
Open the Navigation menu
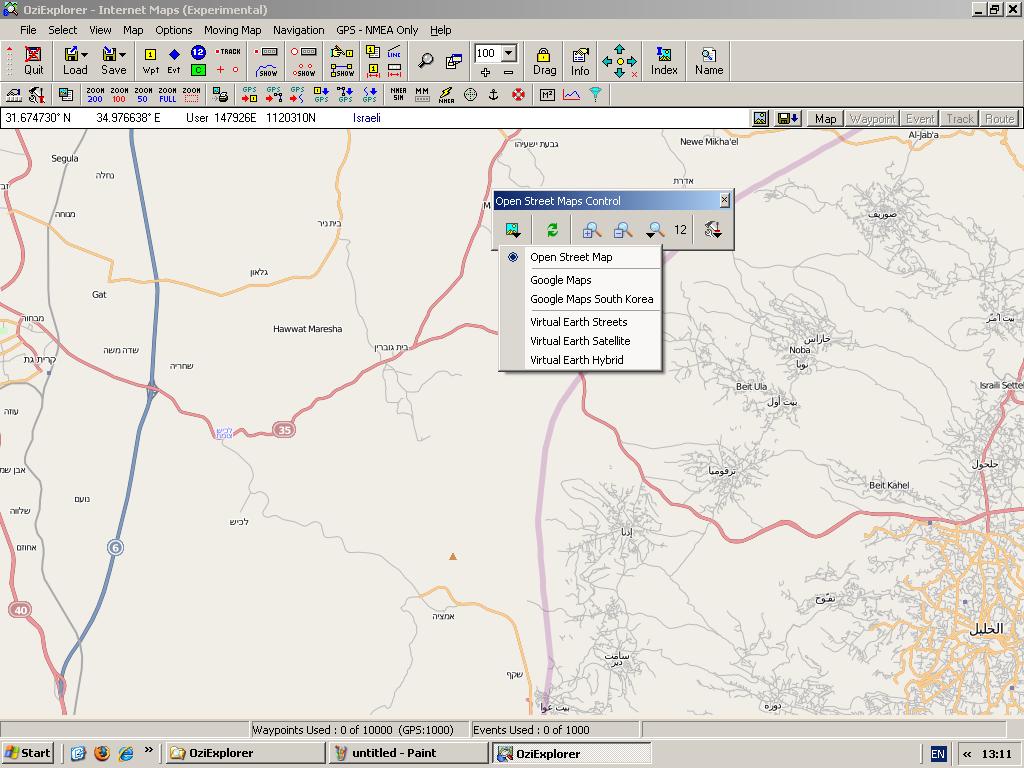298,30
